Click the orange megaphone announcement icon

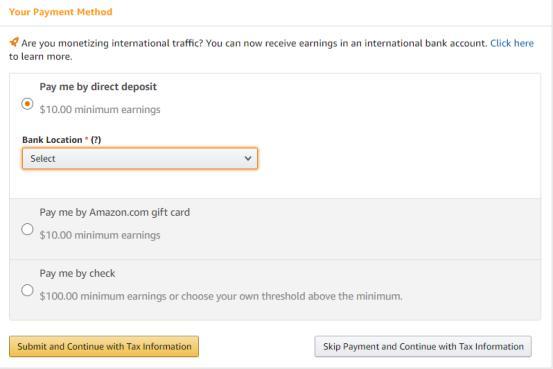click(14, 42)
